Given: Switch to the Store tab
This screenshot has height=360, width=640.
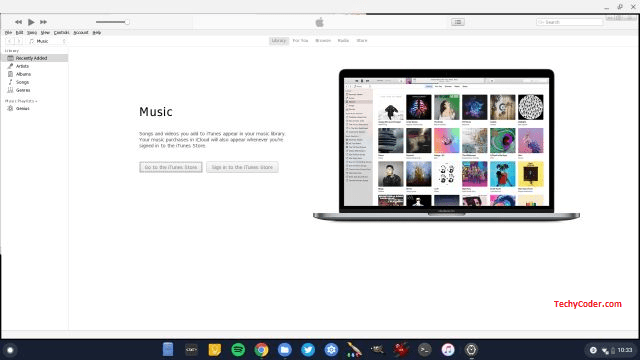Looking at the screenshot, I should (x=362, y=41).
